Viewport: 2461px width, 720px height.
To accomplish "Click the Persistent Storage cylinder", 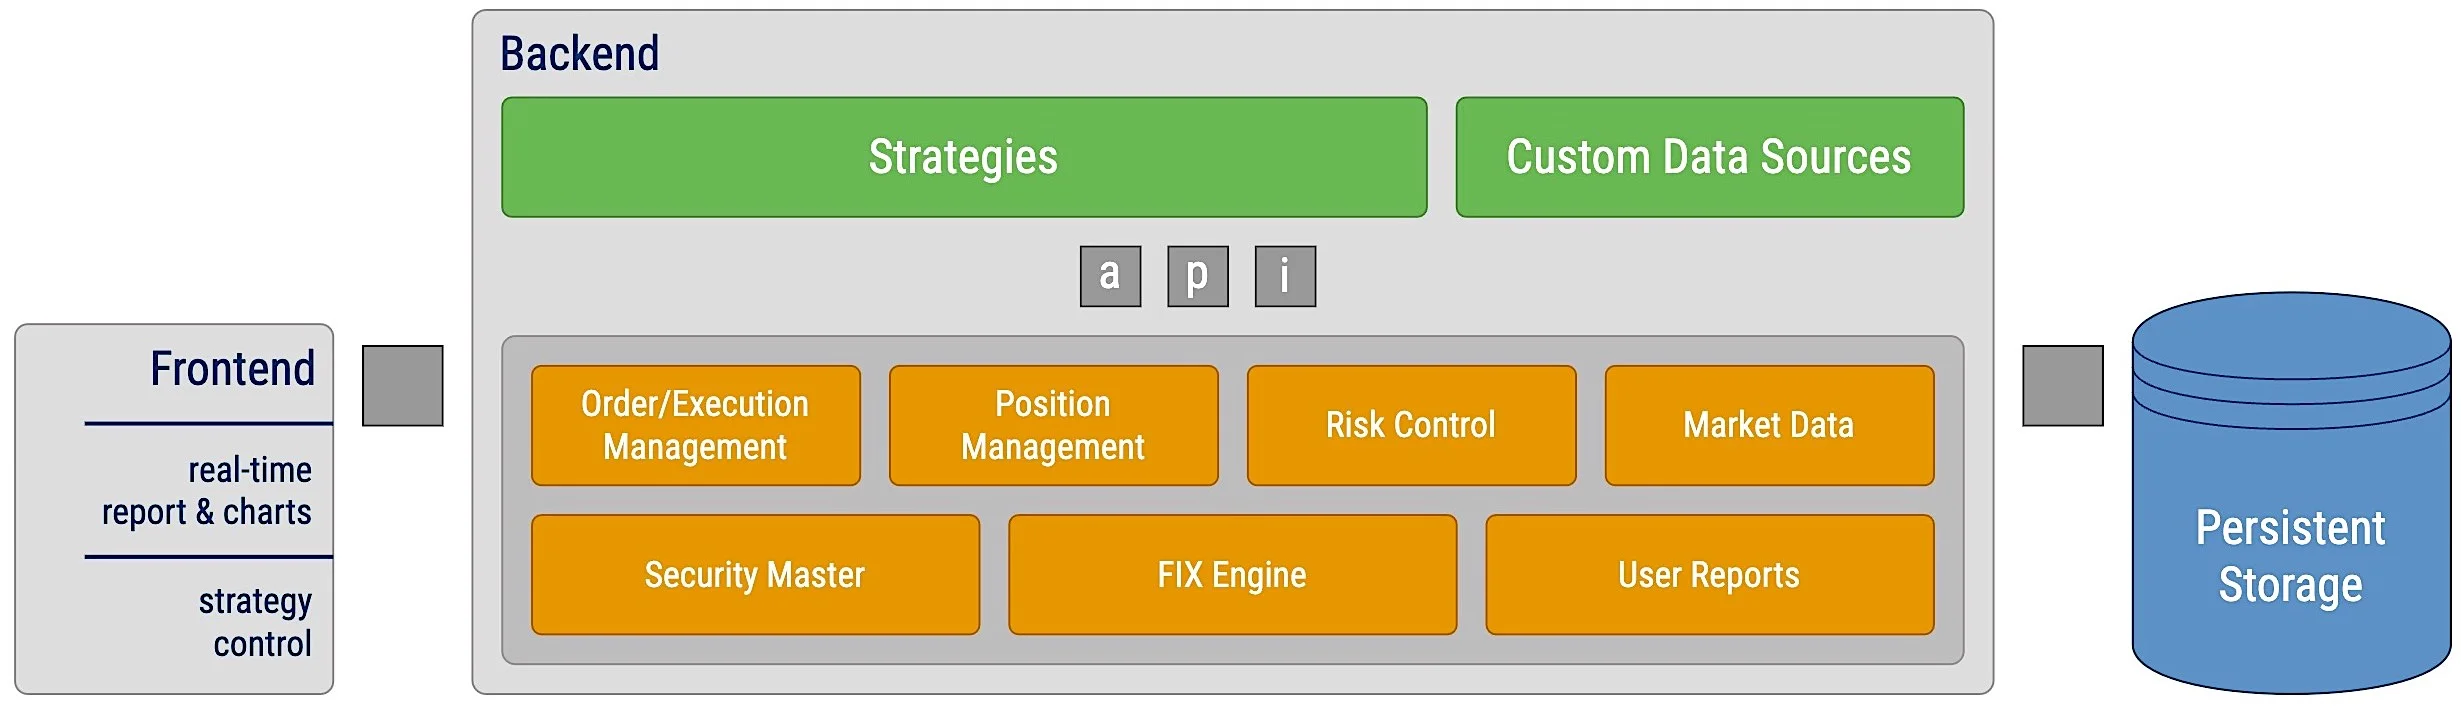I will [x=2291, y=493].
